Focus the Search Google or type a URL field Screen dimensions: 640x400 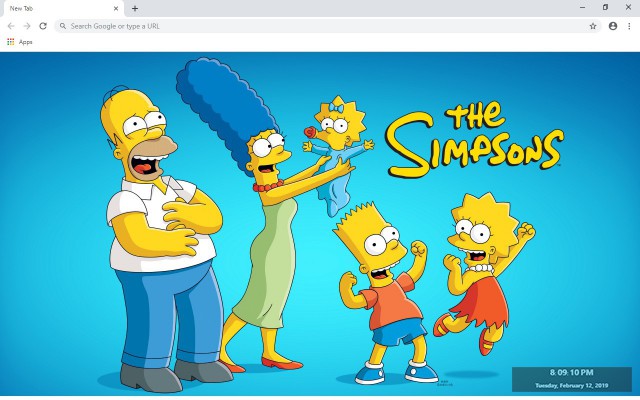(x=328, y=26)
